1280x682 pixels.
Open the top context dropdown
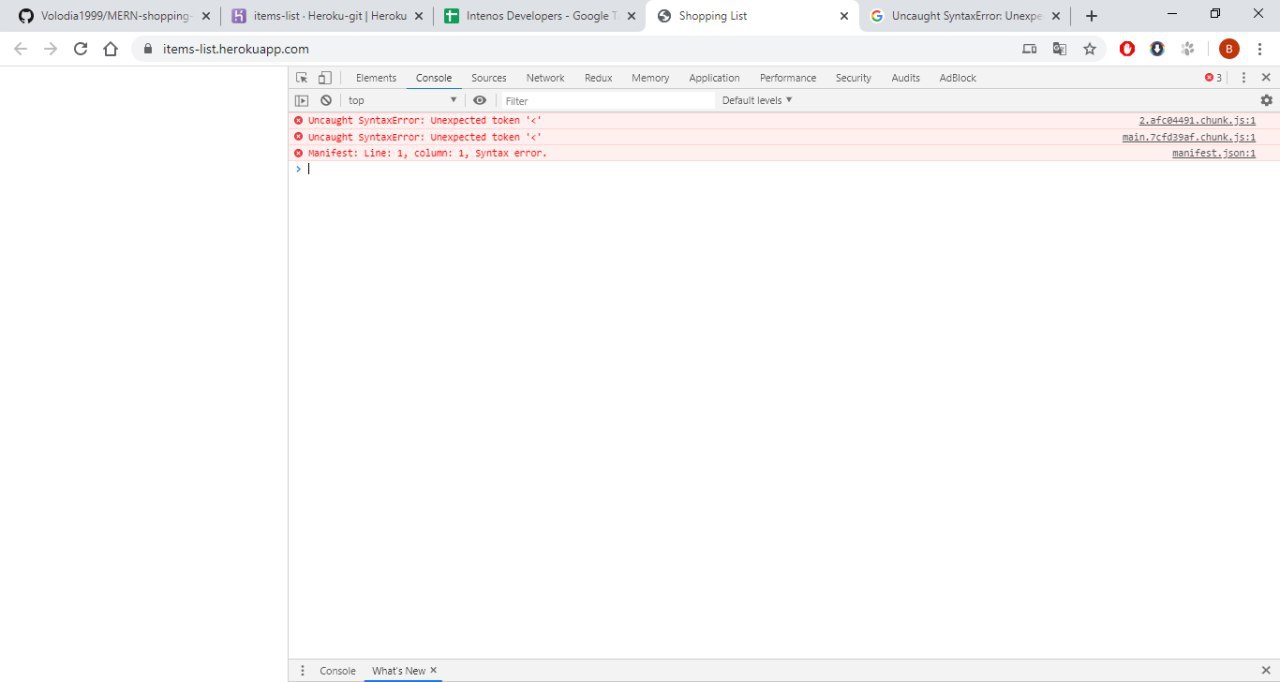402,100
